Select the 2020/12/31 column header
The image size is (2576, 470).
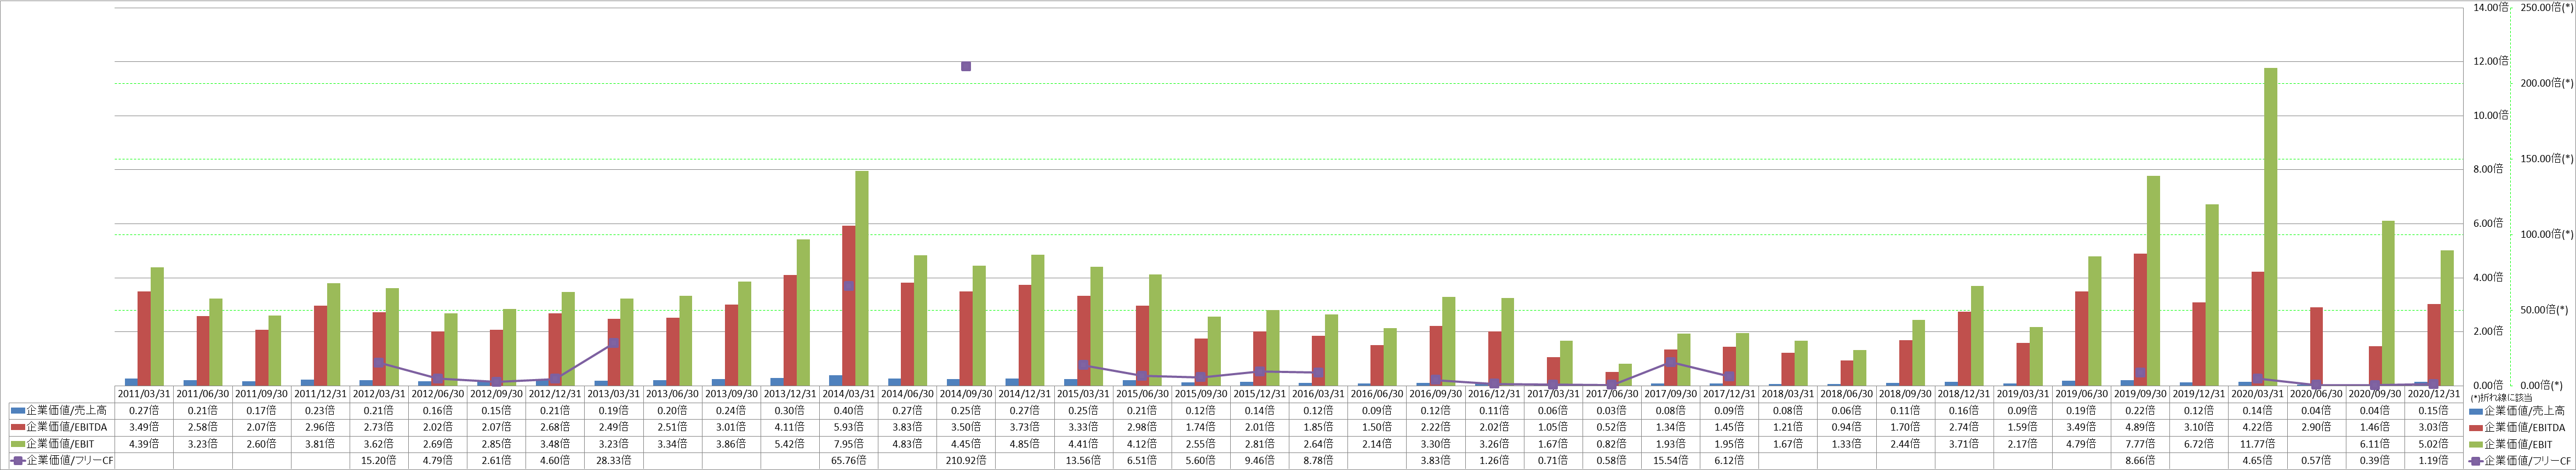[x=2433, y=394]
